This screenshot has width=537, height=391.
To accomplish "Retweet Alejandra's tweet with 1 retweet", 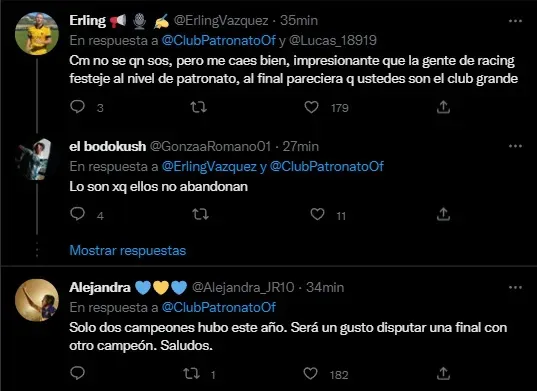I will (191, 374).
